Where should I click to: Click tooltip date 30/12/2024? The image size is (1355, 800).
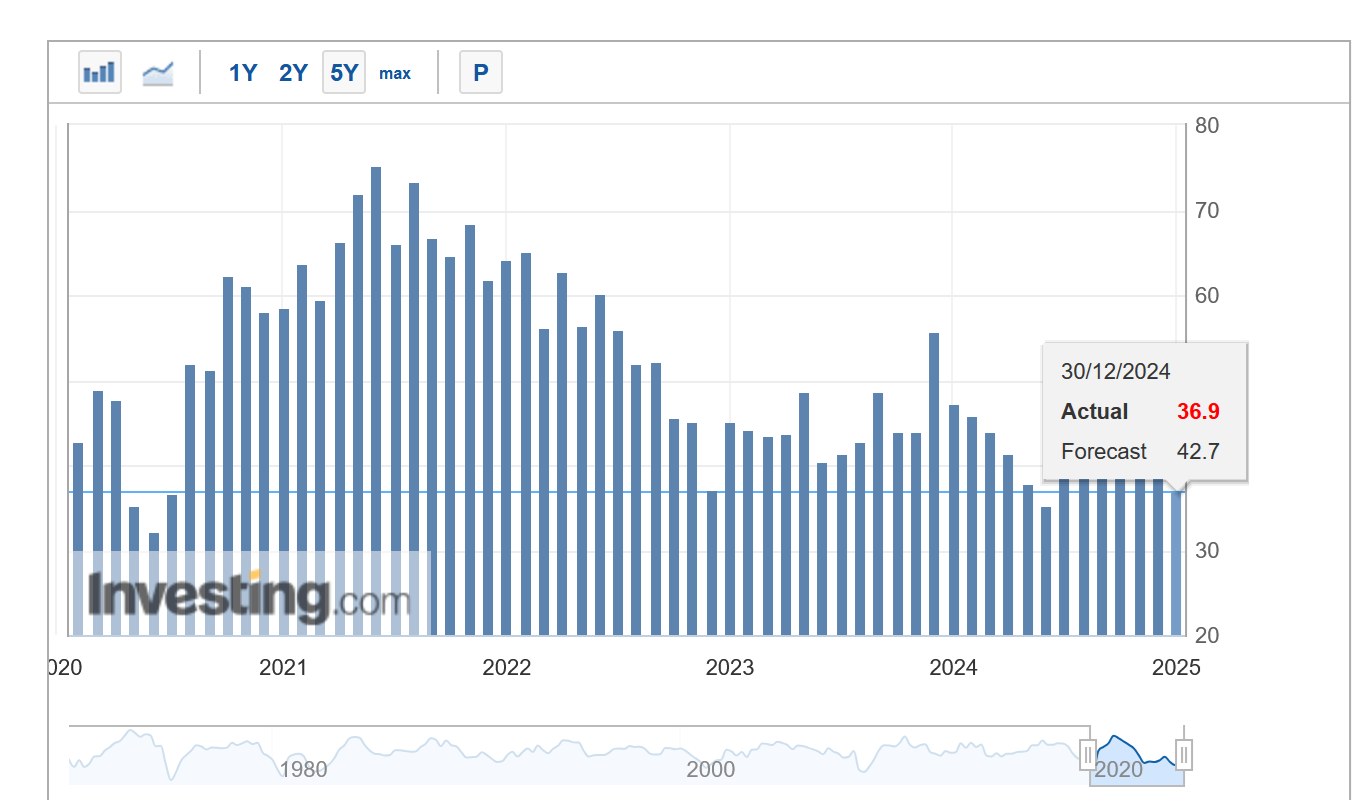click(x=1115, y=372)
